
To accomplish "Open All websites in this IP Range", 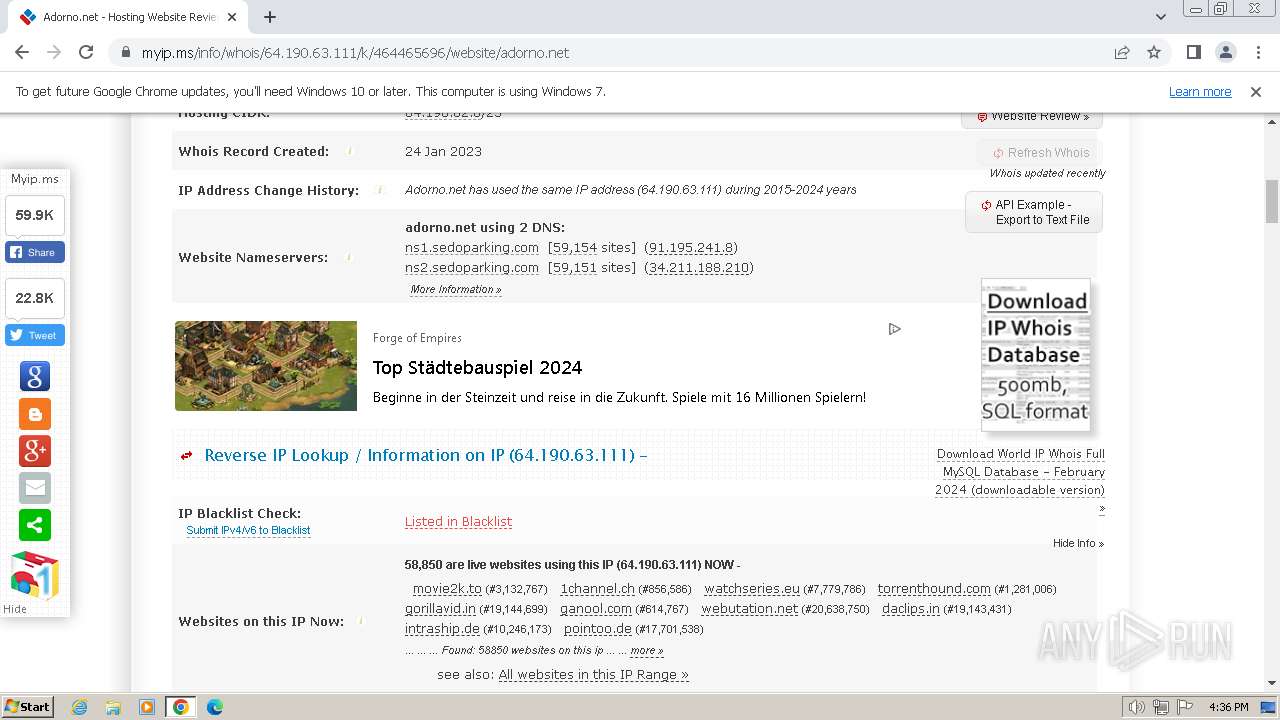I will 593,675.
